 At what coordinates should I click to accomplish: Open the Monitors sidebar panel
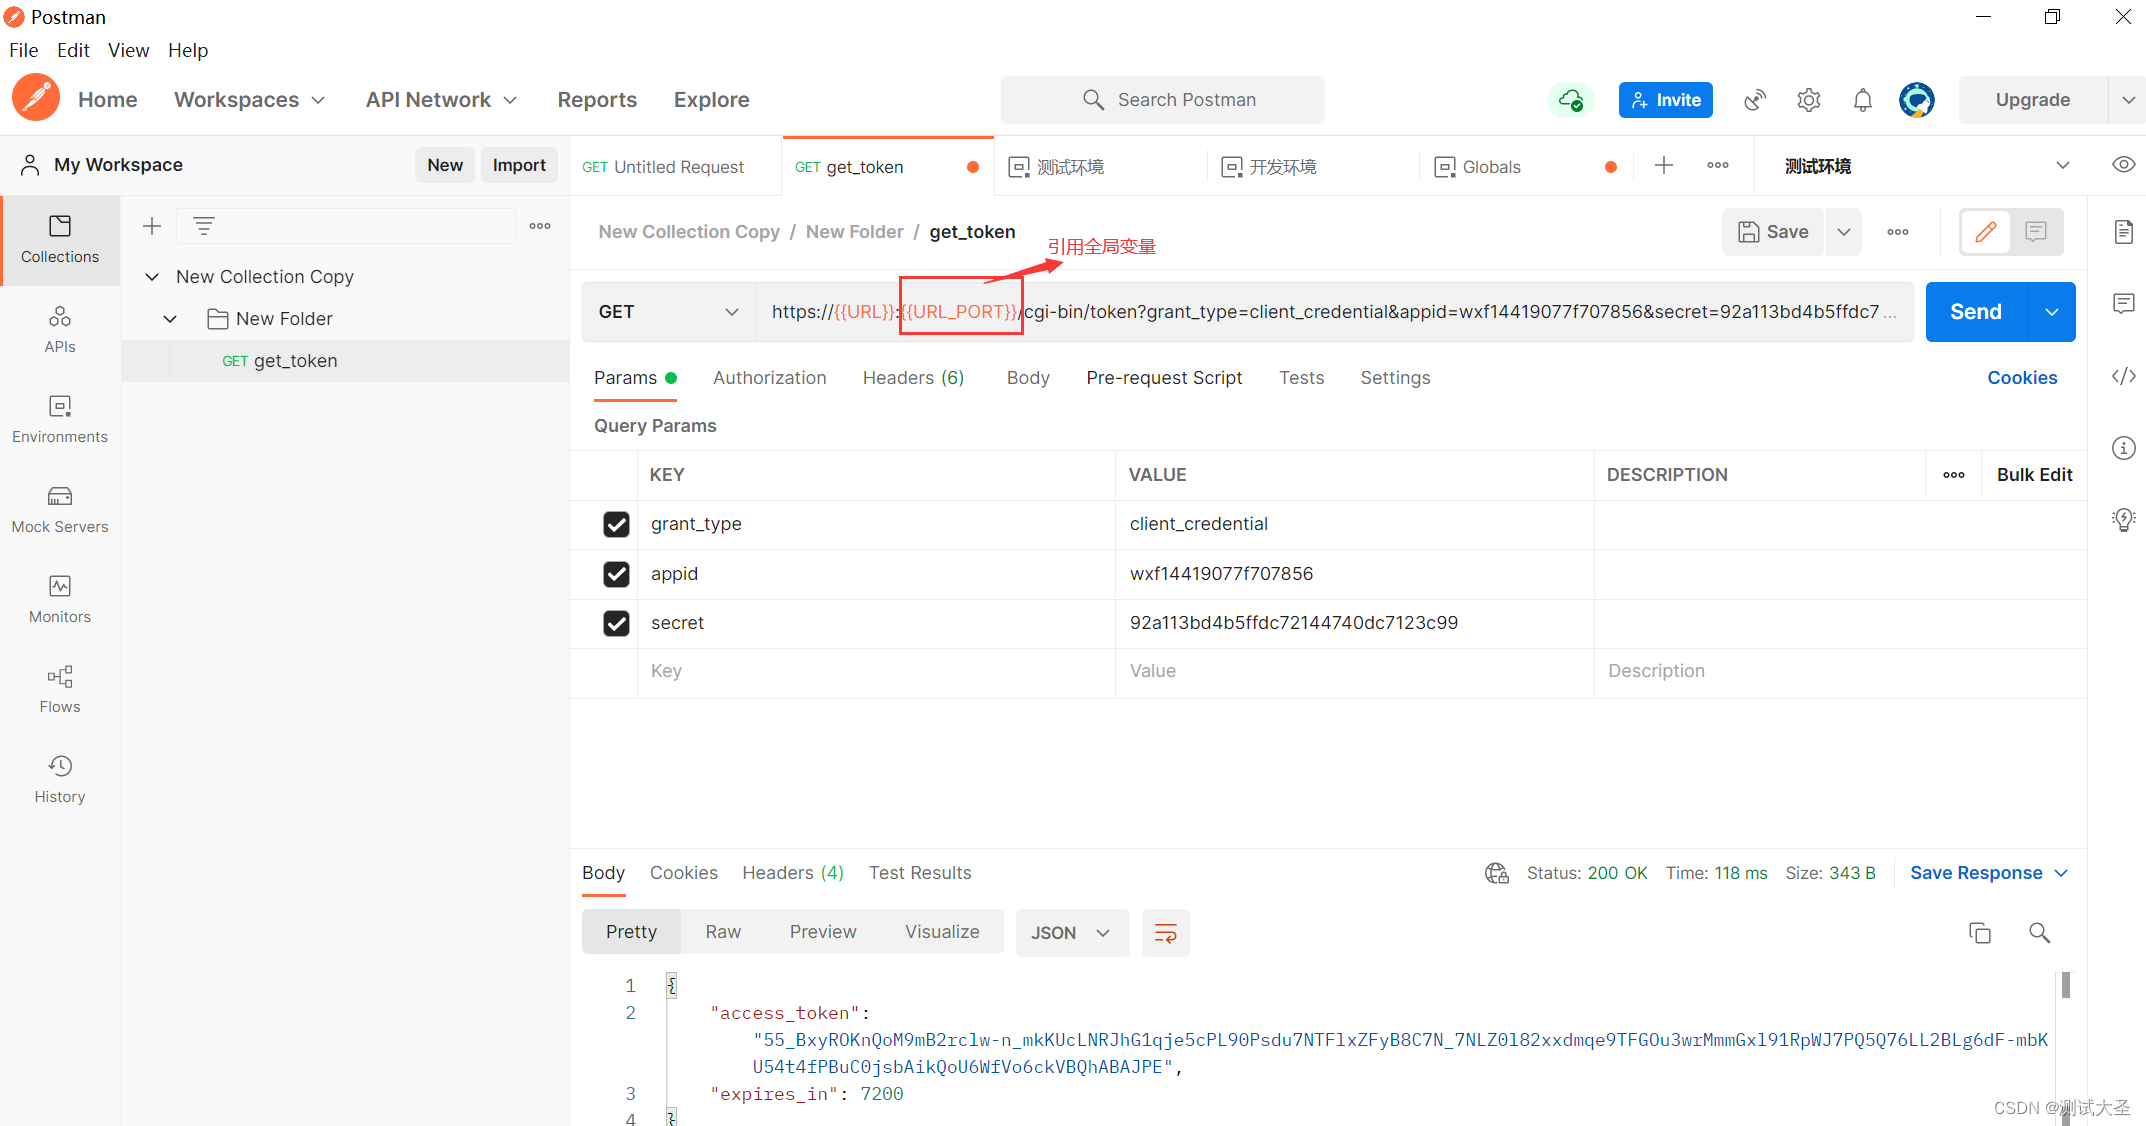[x=60, y=599]
